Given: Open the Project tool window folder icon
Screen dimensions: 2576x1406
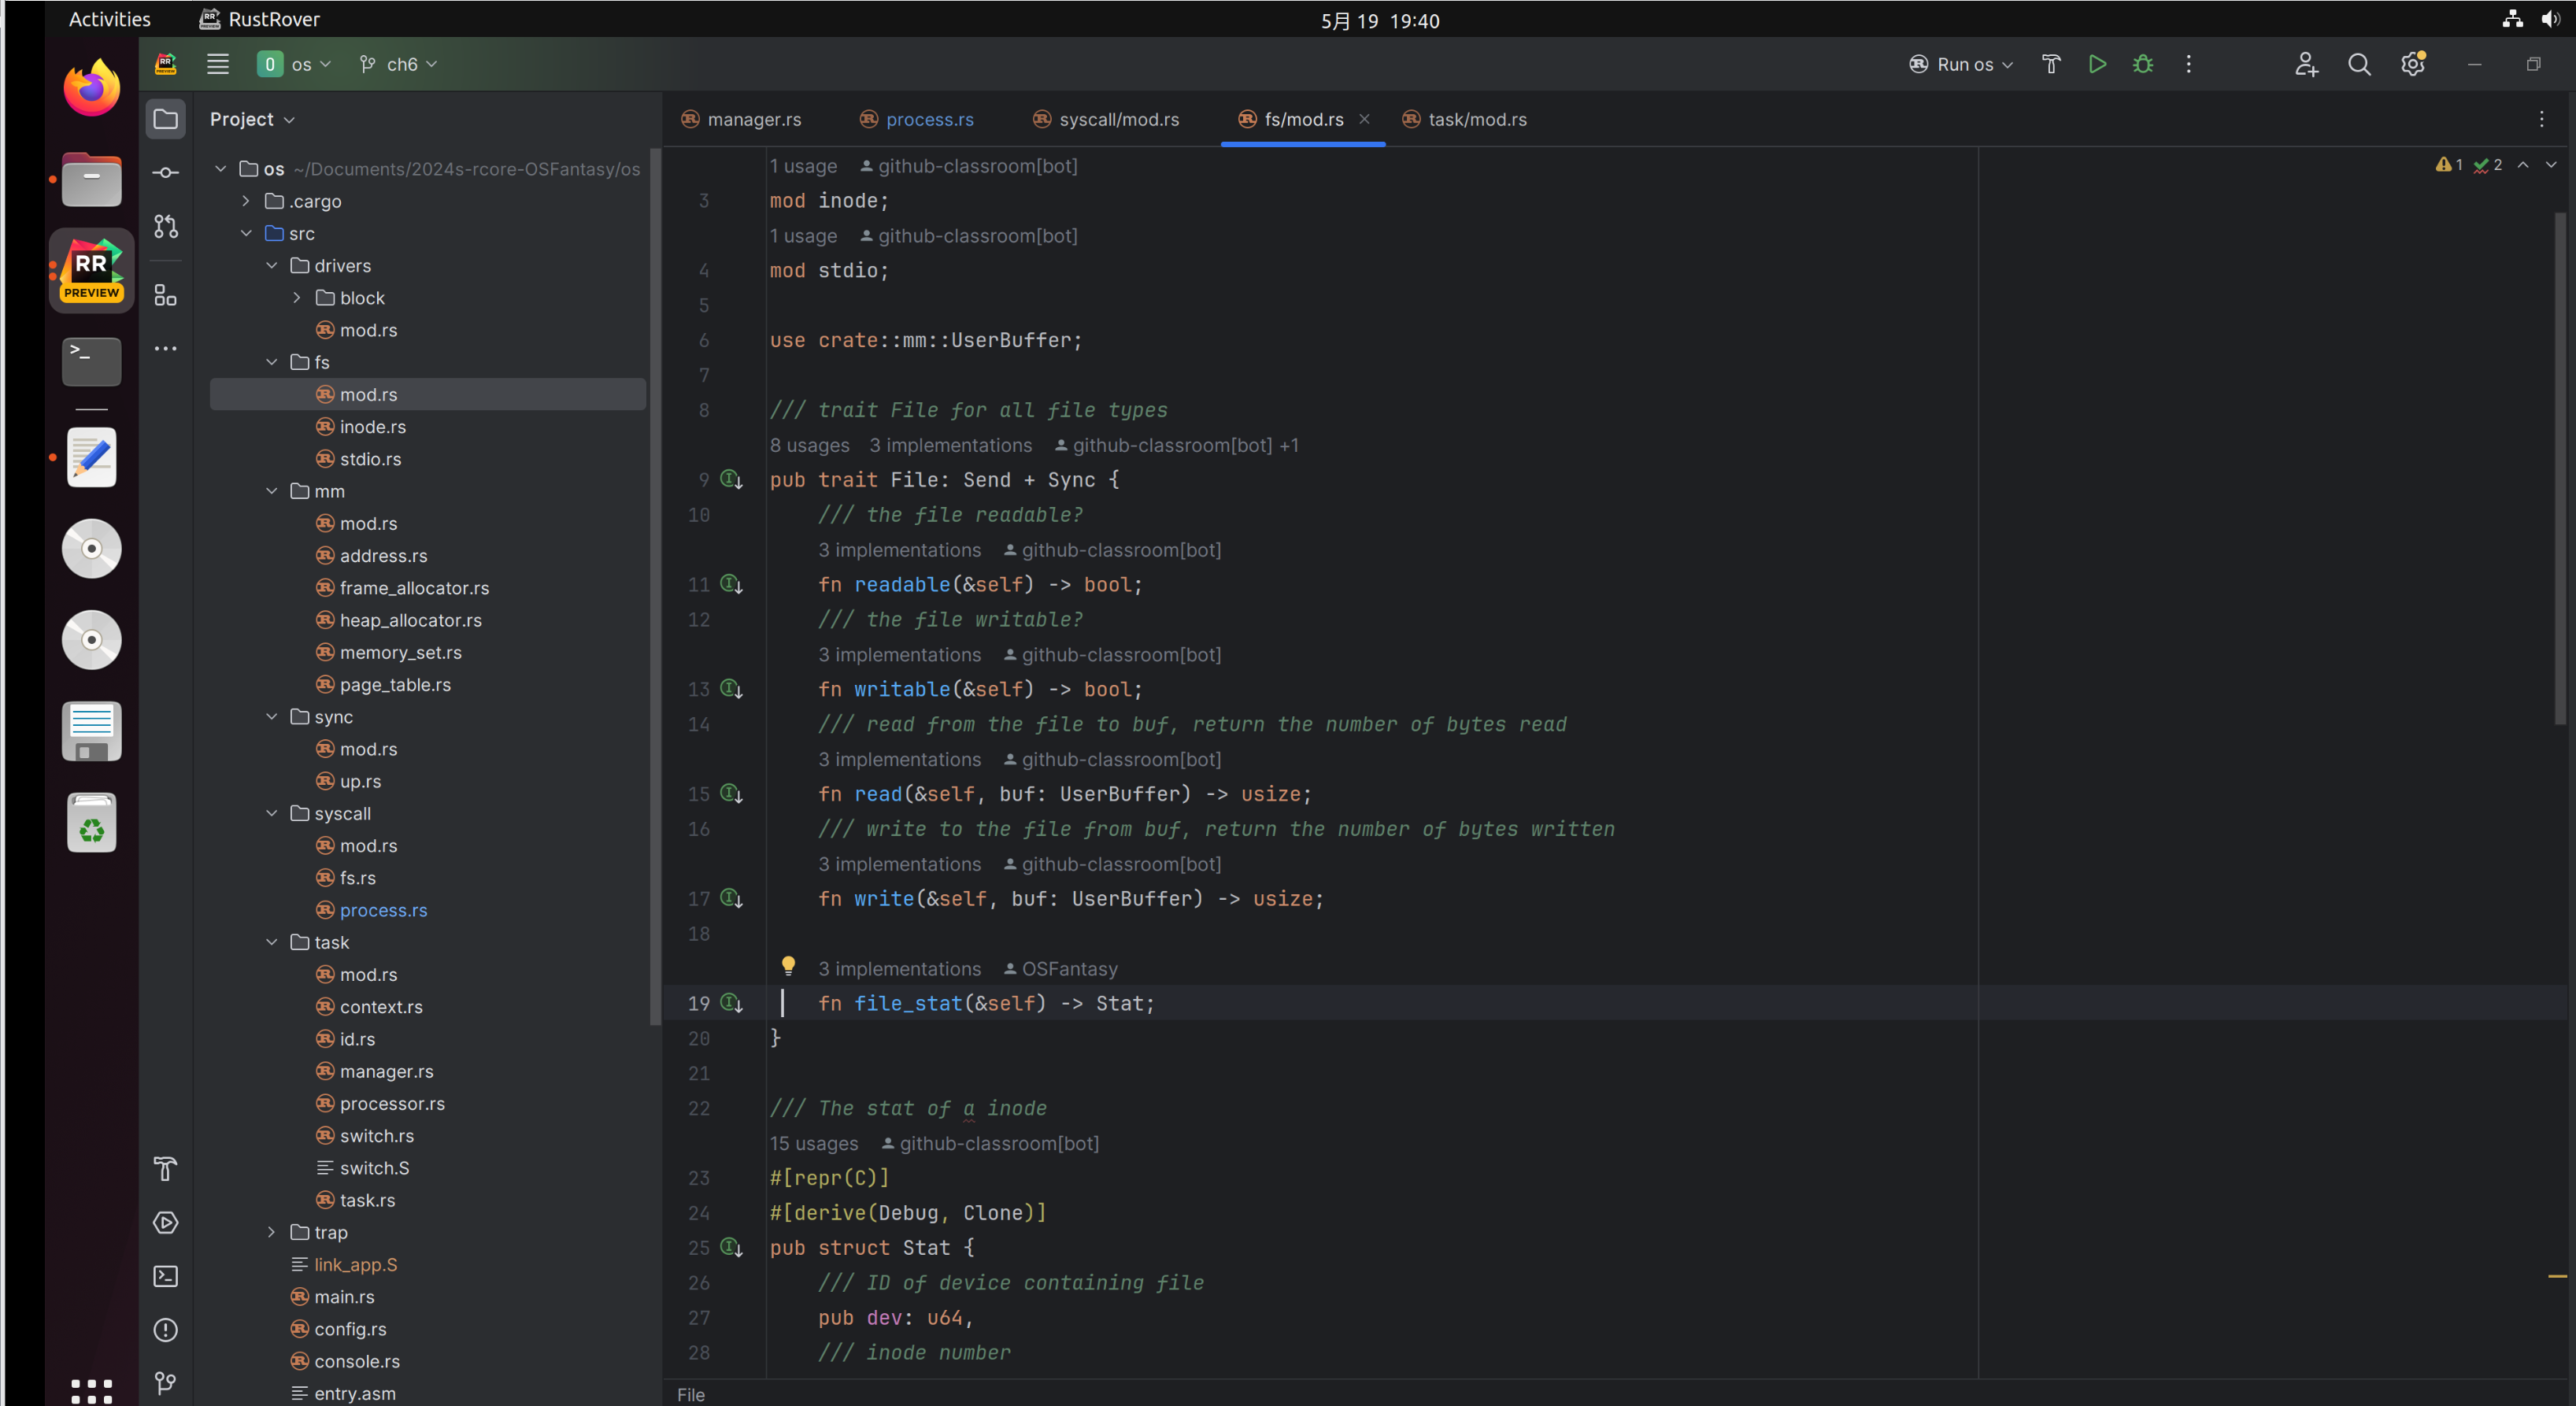Looking at the screenshot, I should click(165, 119).
